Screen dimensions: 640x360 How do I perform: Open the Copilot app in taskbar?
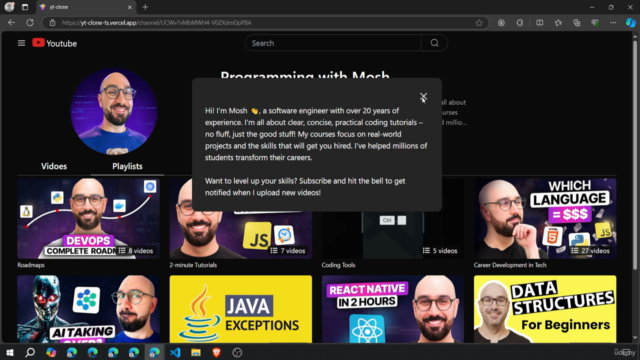[51, 352]
